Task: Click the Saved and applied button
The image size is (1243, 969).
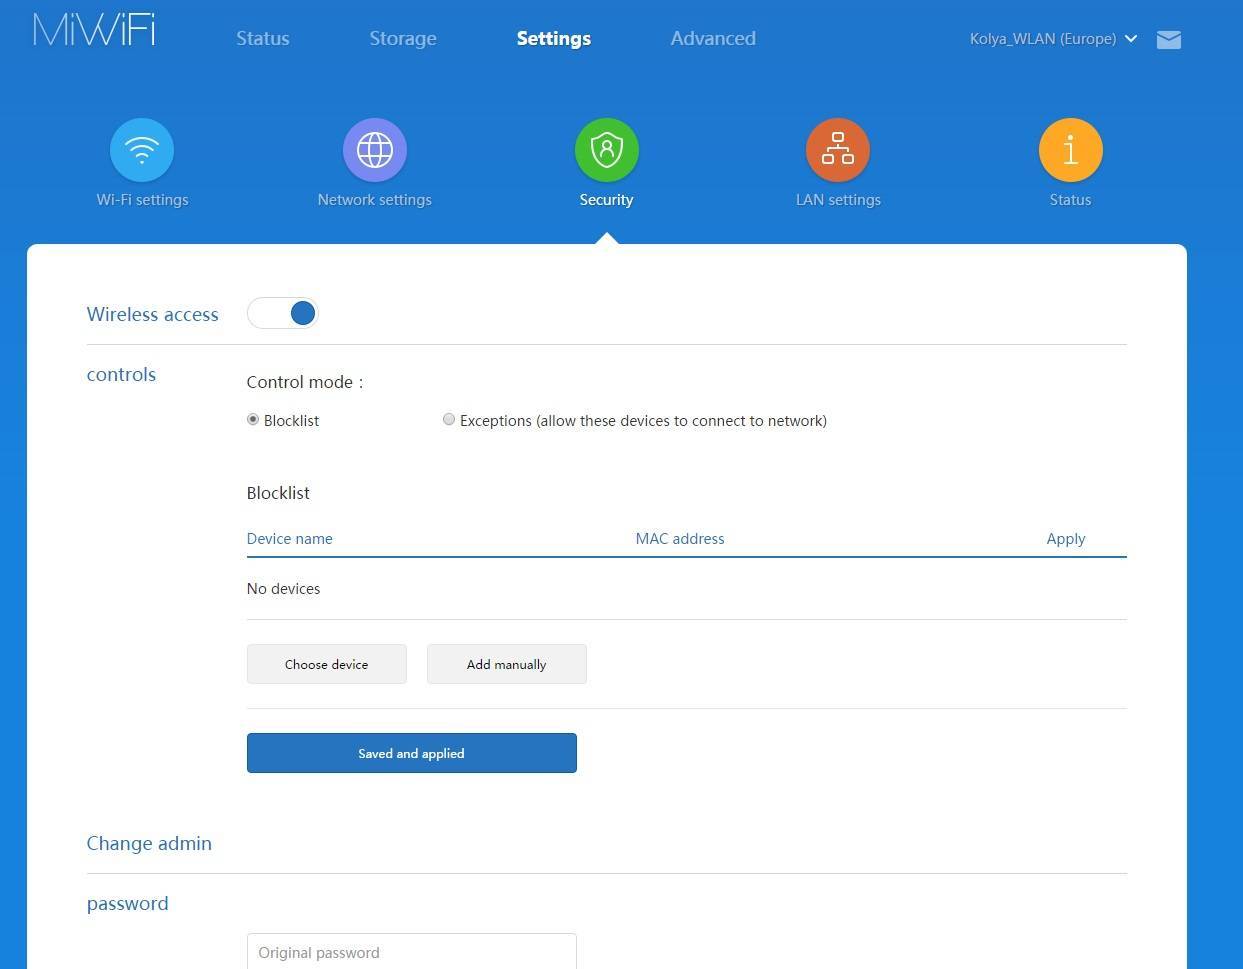Action: coord(411,753)
